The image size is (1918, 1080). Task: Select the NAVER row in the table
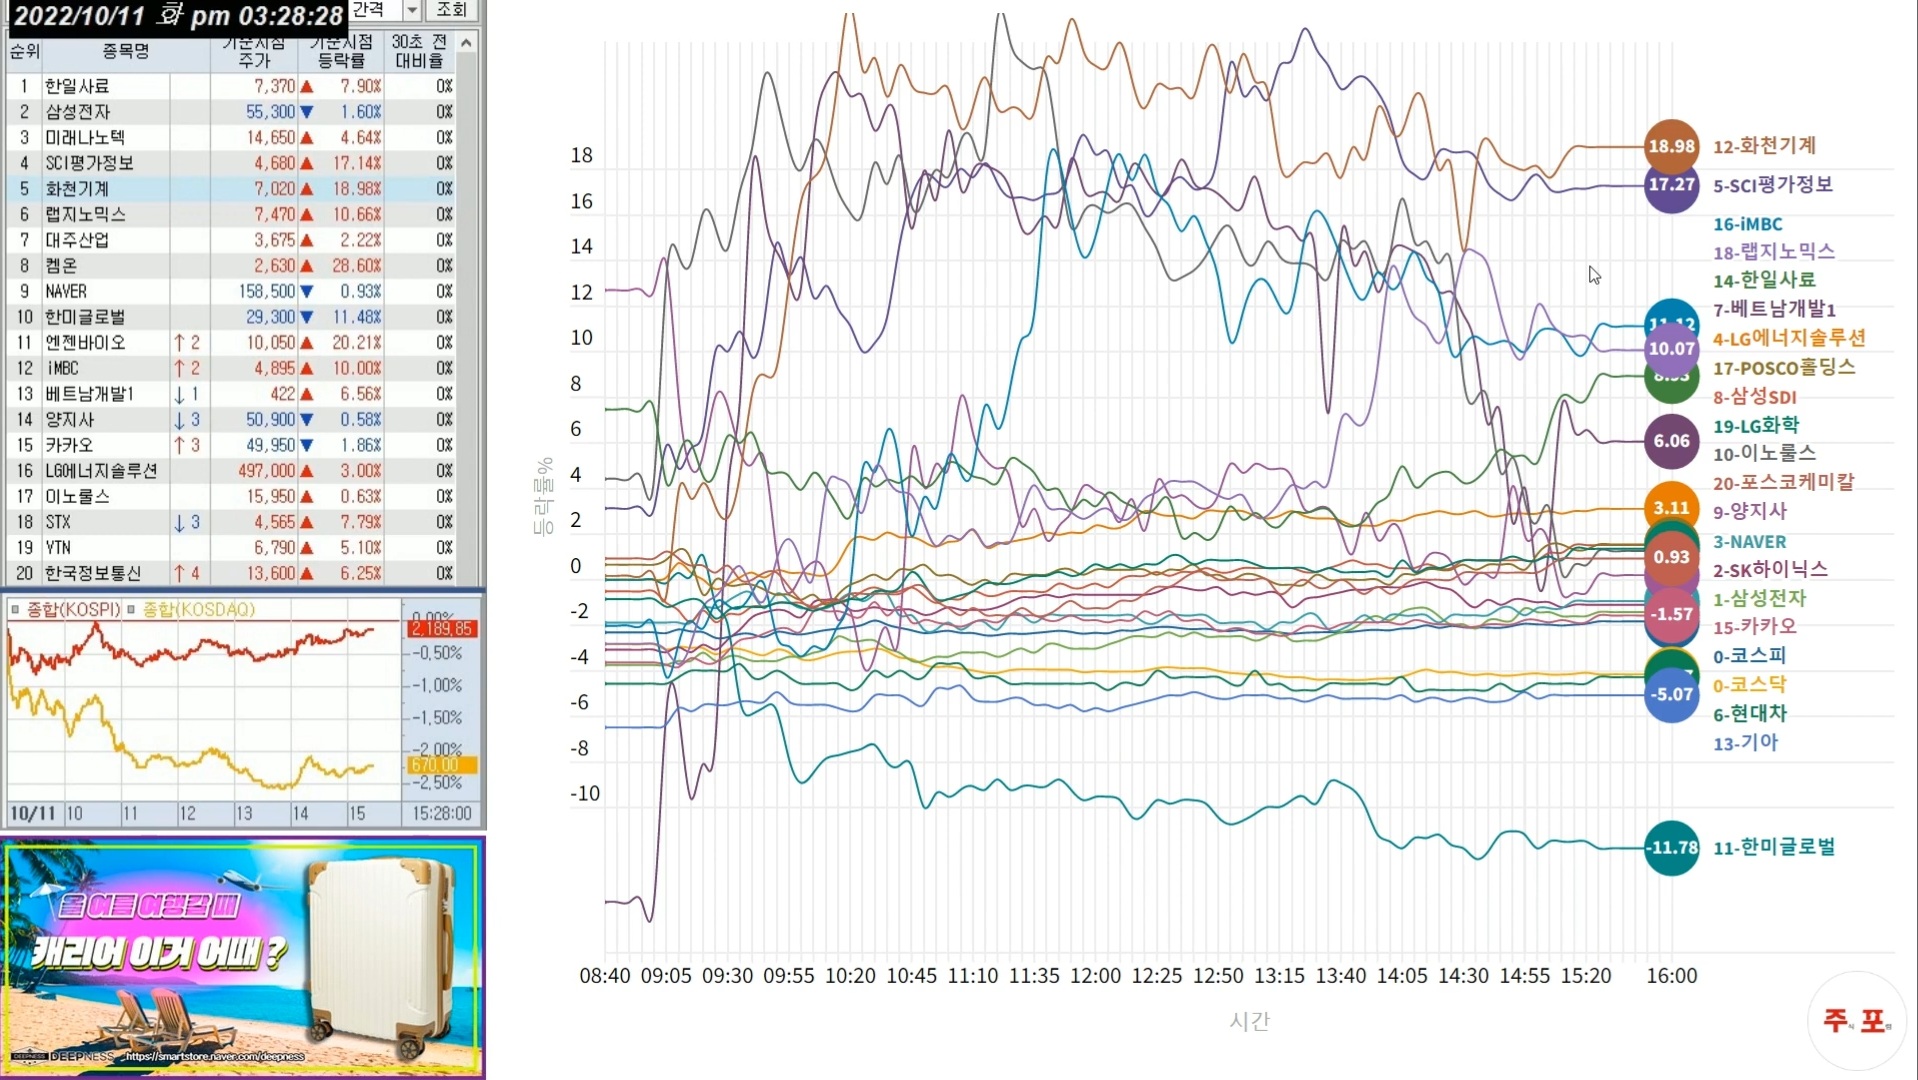[x=231, y=291]
